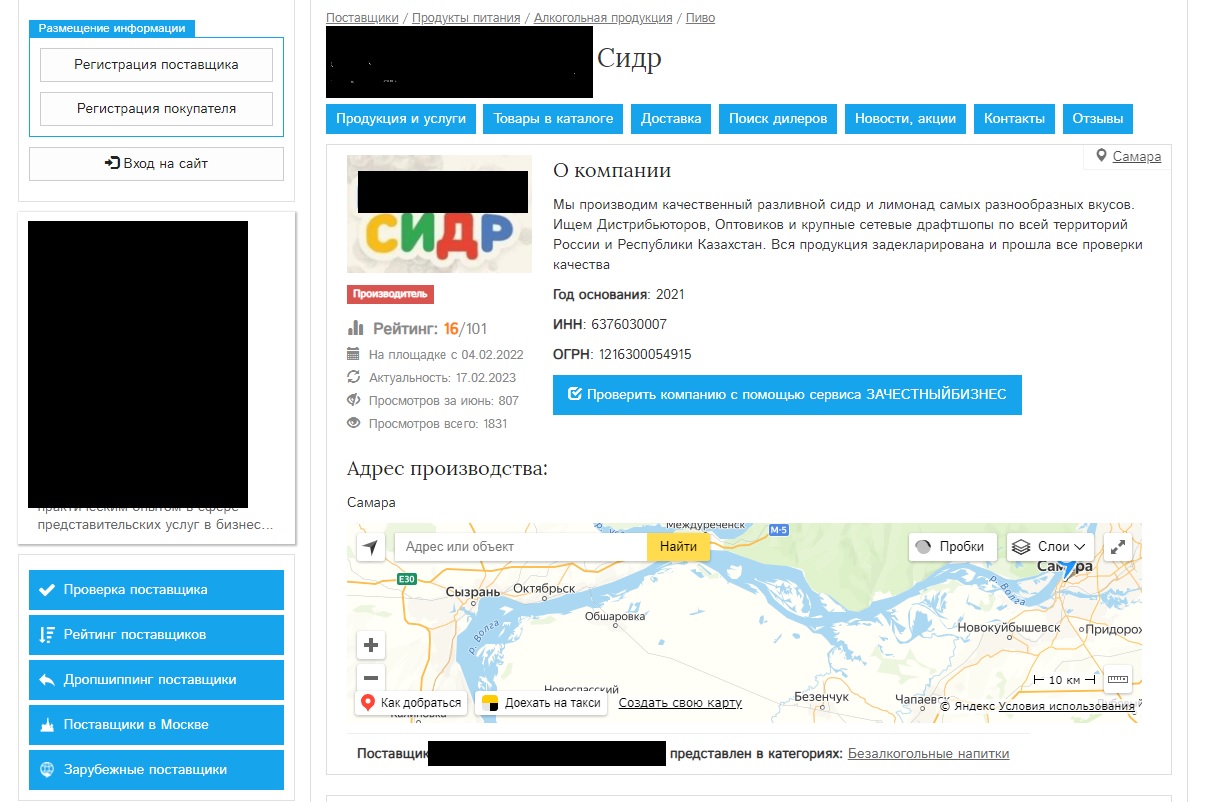Screen dimensions: 1231x802
Task: Zoom out the map with minus button
Action: 371,677
